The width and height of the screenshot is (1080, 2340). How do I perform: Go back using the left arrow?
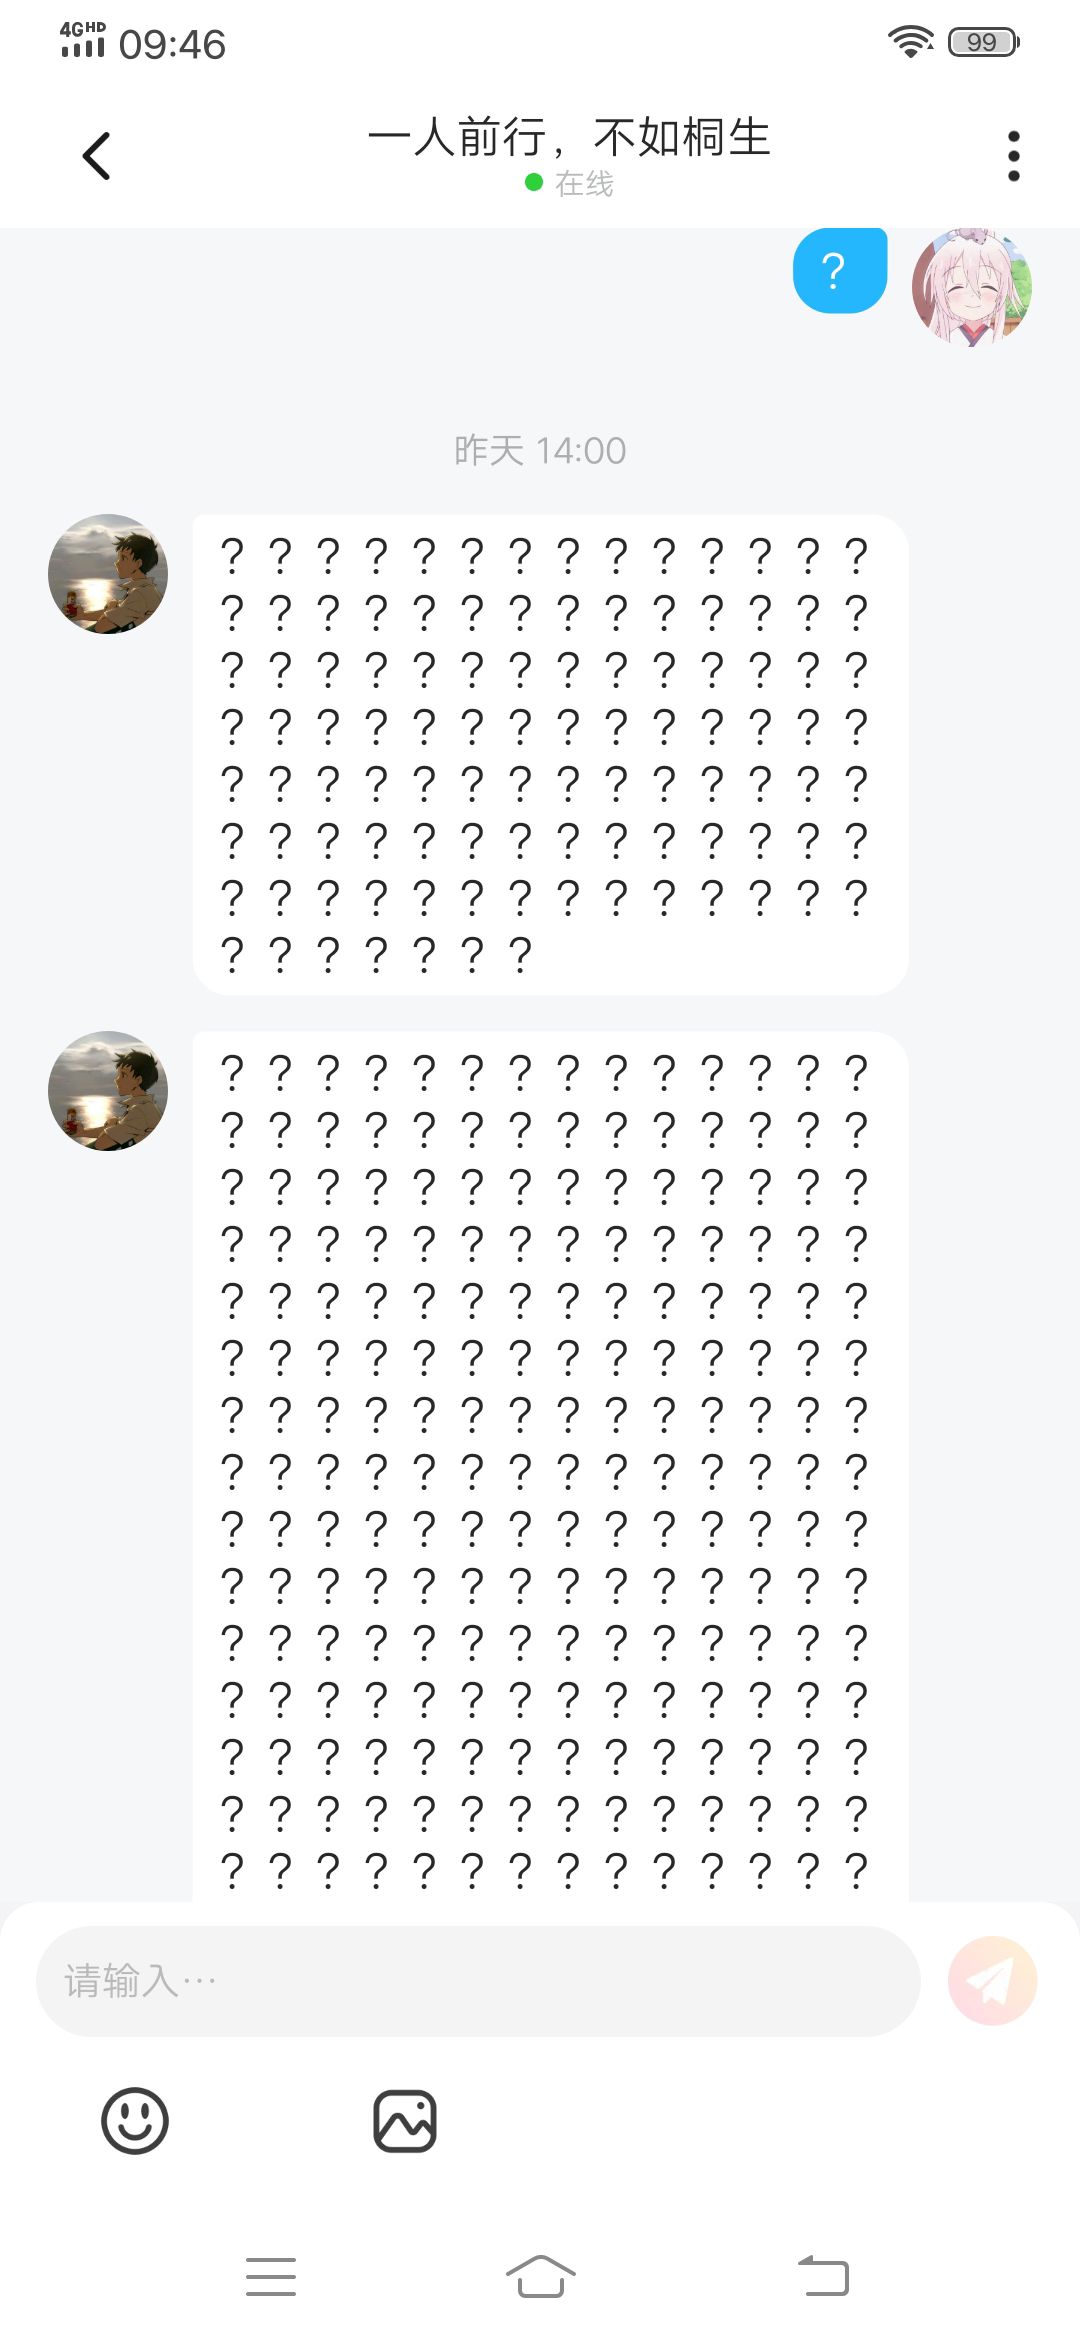(x=96, y=156)
